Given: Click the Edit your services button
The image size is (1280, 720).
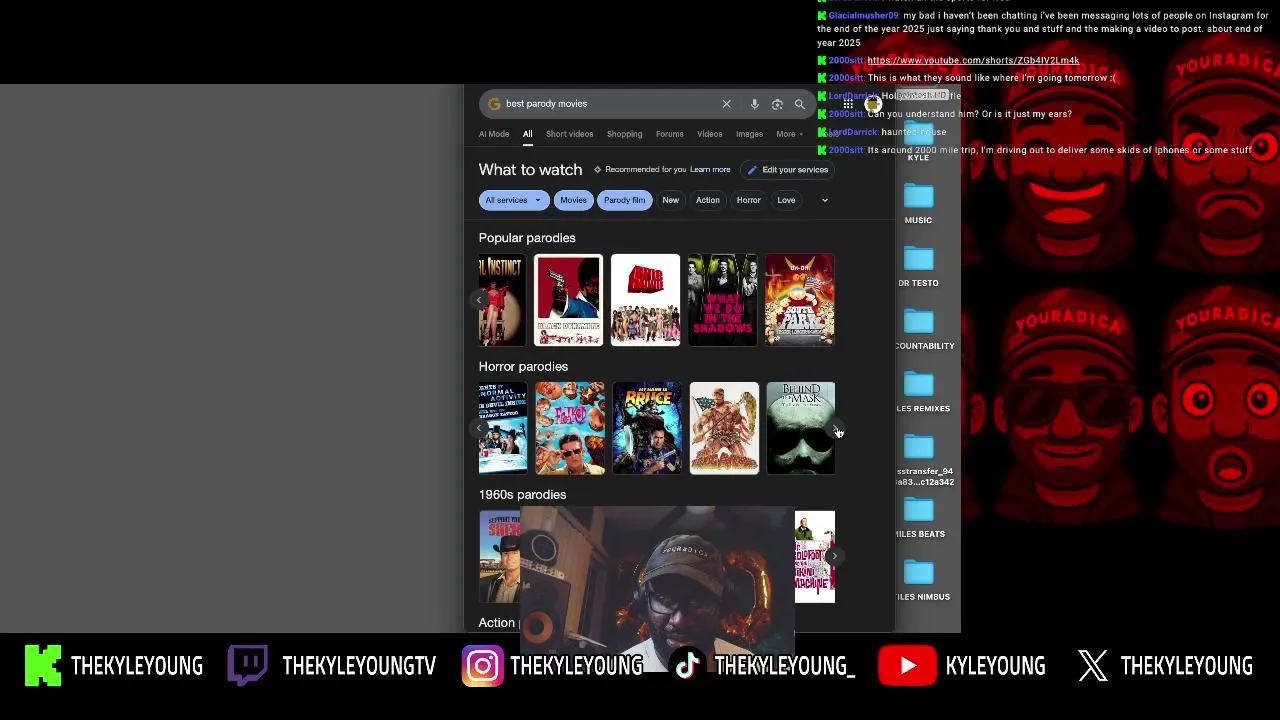Looking at the screenshot, I should tap(787, 170).
